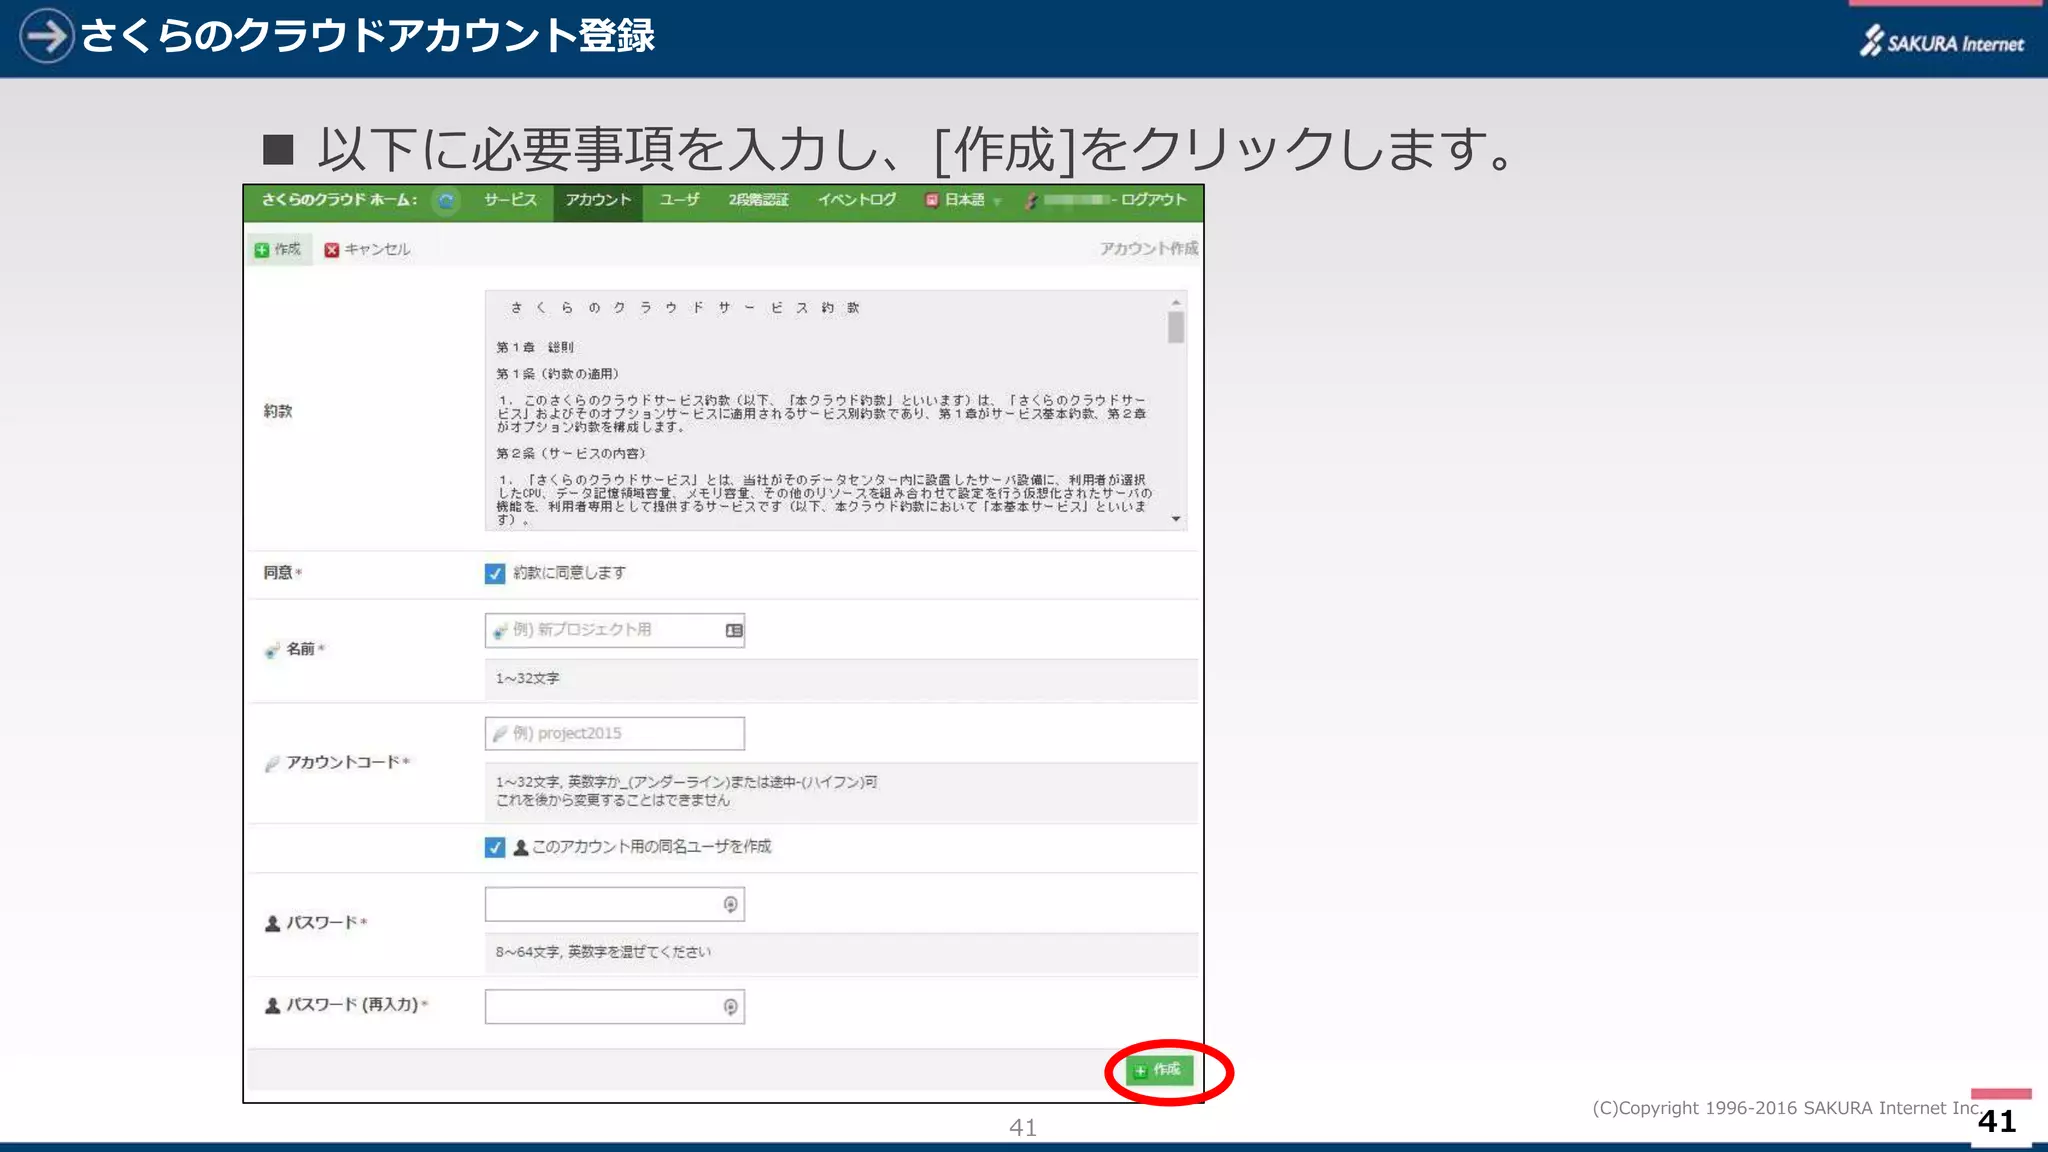Click the キャンセル button
2048x1152 pixels.
click(368, 249)
